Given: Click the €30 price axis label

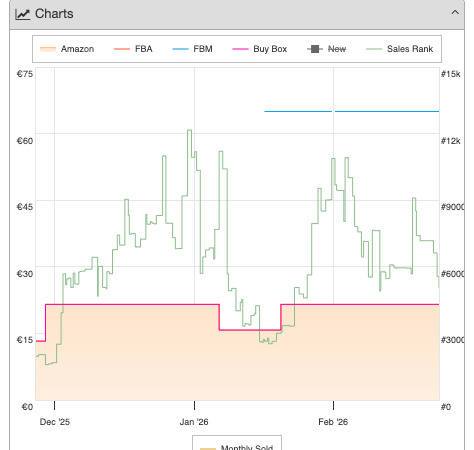Looking at the screenshot, I should point(25,274).
